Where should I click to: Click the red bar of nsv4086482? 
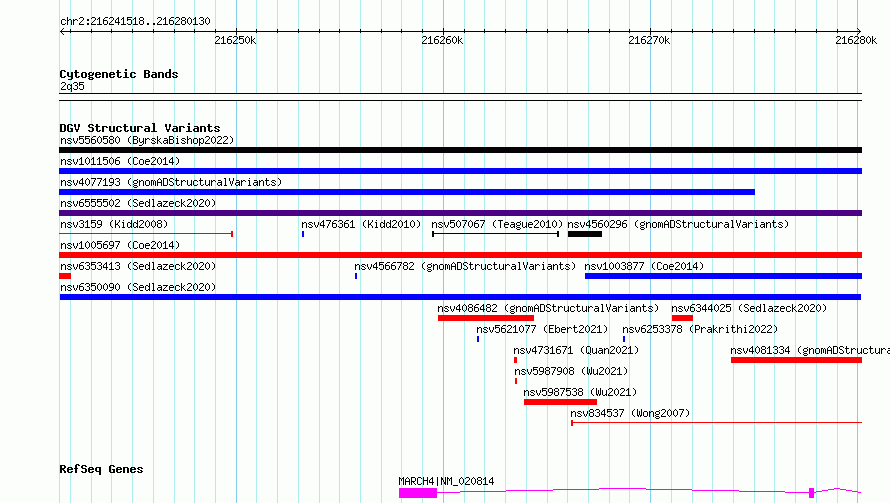point(486,318)
